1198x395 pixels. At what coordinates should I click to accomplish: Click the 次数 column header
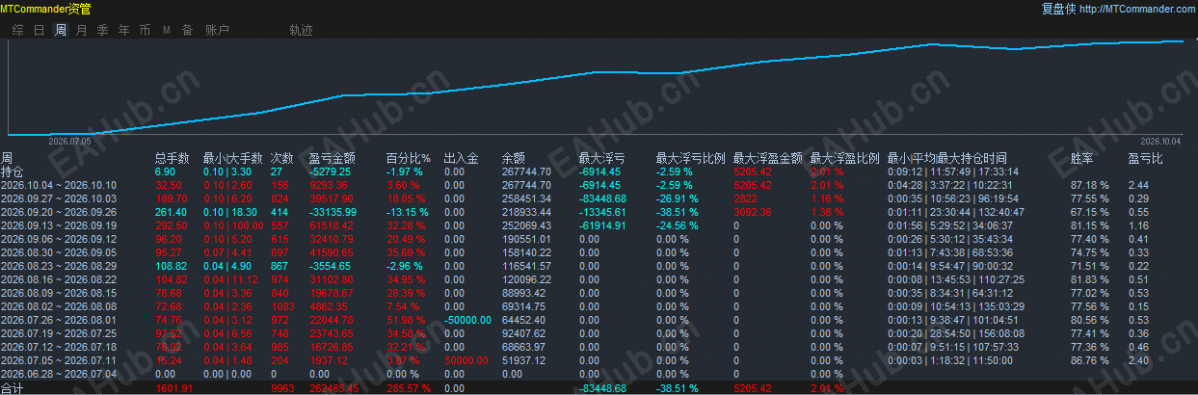(x=282, y=159)
